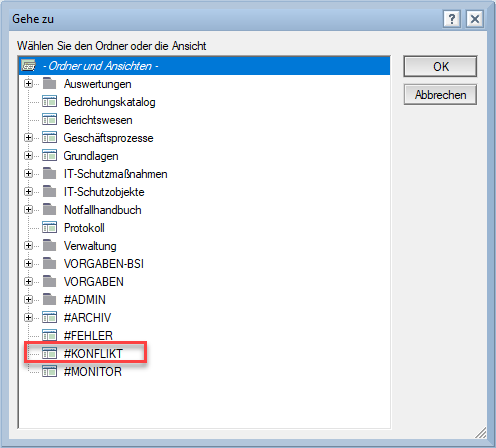
Task: Select the IT-Schutzobjekte entry
Action: (x=104, y=192)
